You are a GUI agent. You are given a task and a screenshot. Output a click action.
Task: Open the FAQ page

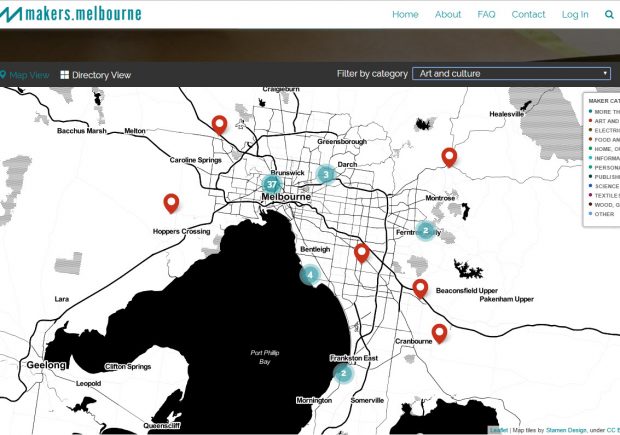[486, 15]
